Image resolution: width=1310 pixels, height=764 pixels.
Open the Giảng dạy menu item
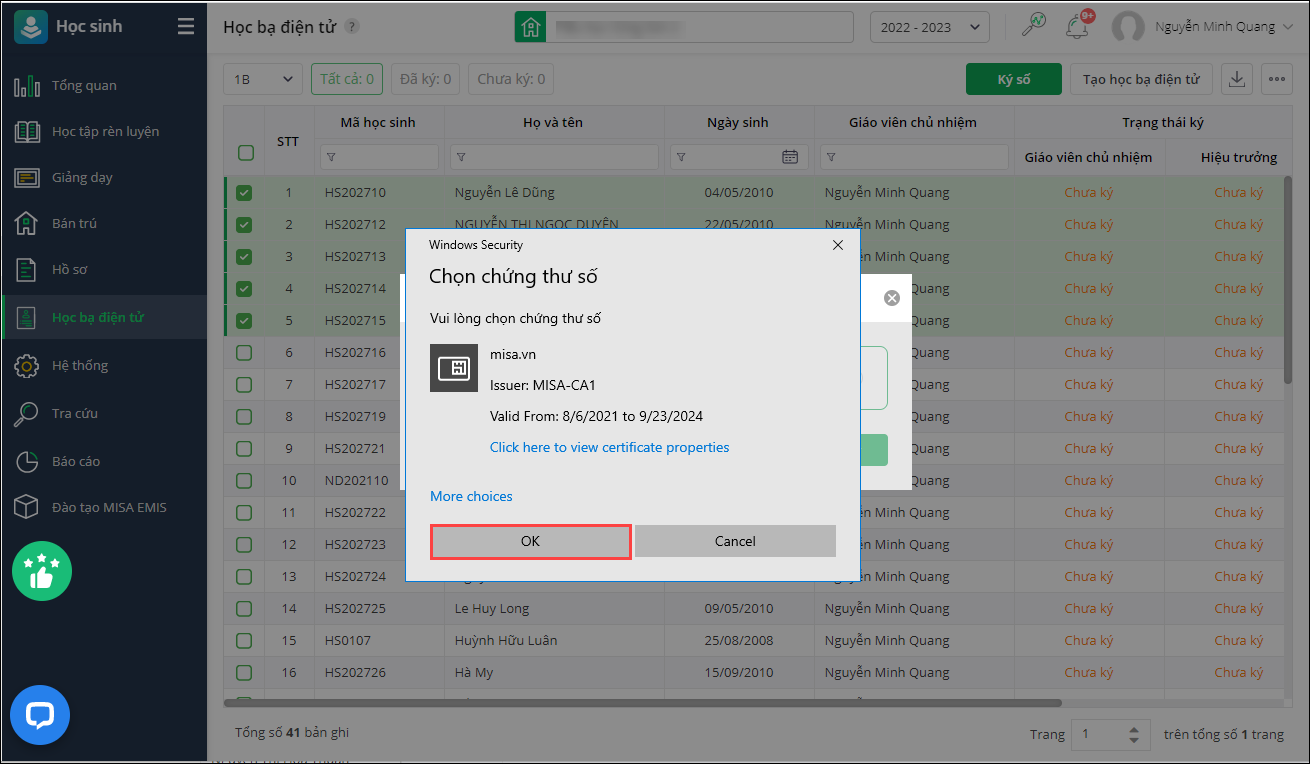tap(104, 178)
